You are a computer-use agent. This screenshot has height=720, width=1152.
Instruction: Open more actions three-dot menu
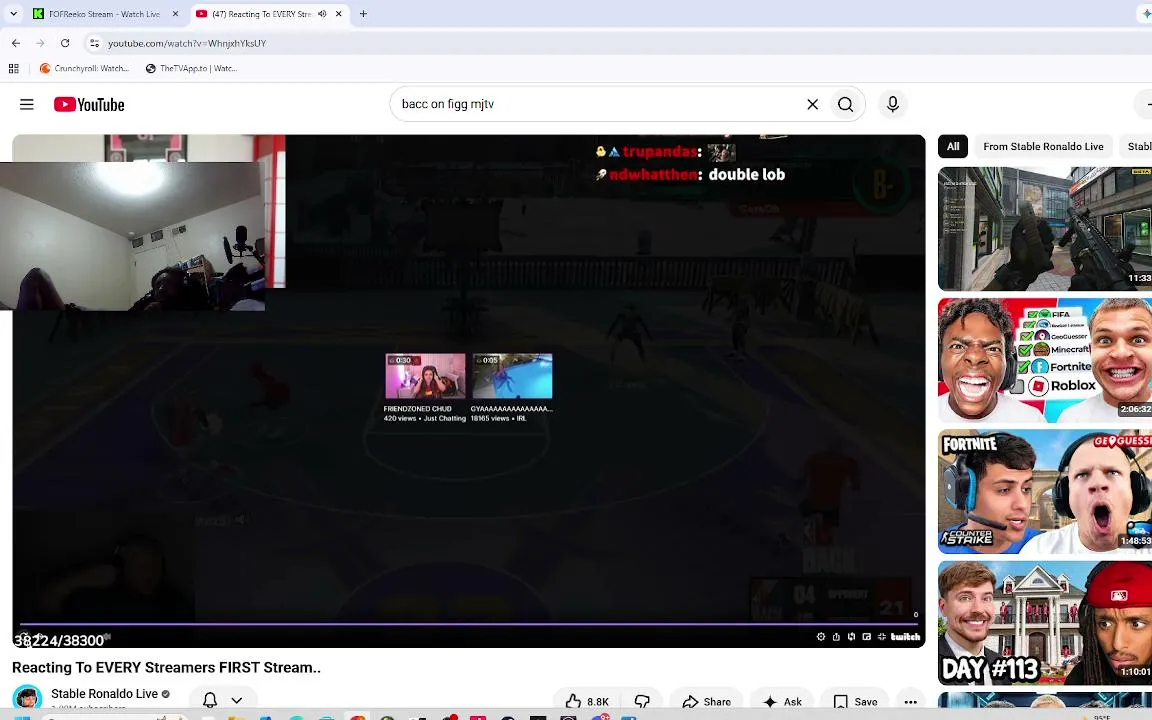point(910,702)
